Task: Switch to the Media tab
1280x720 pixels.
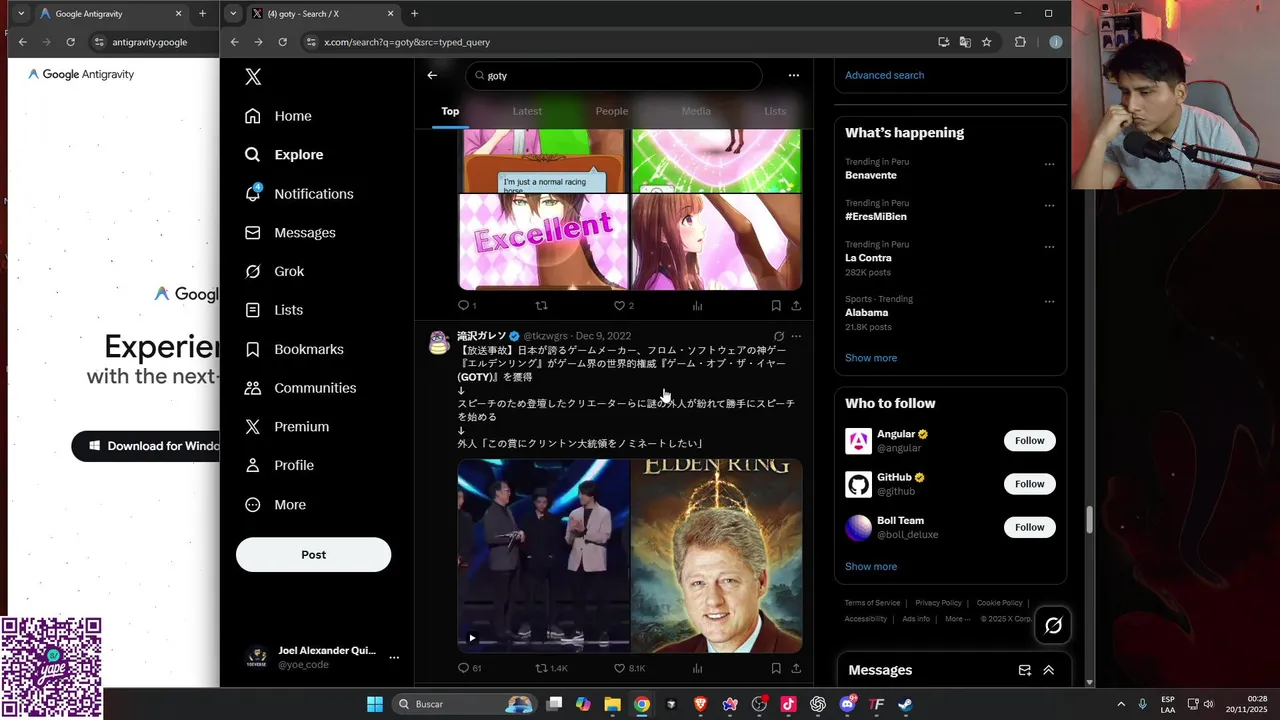Action: point(696,111)
